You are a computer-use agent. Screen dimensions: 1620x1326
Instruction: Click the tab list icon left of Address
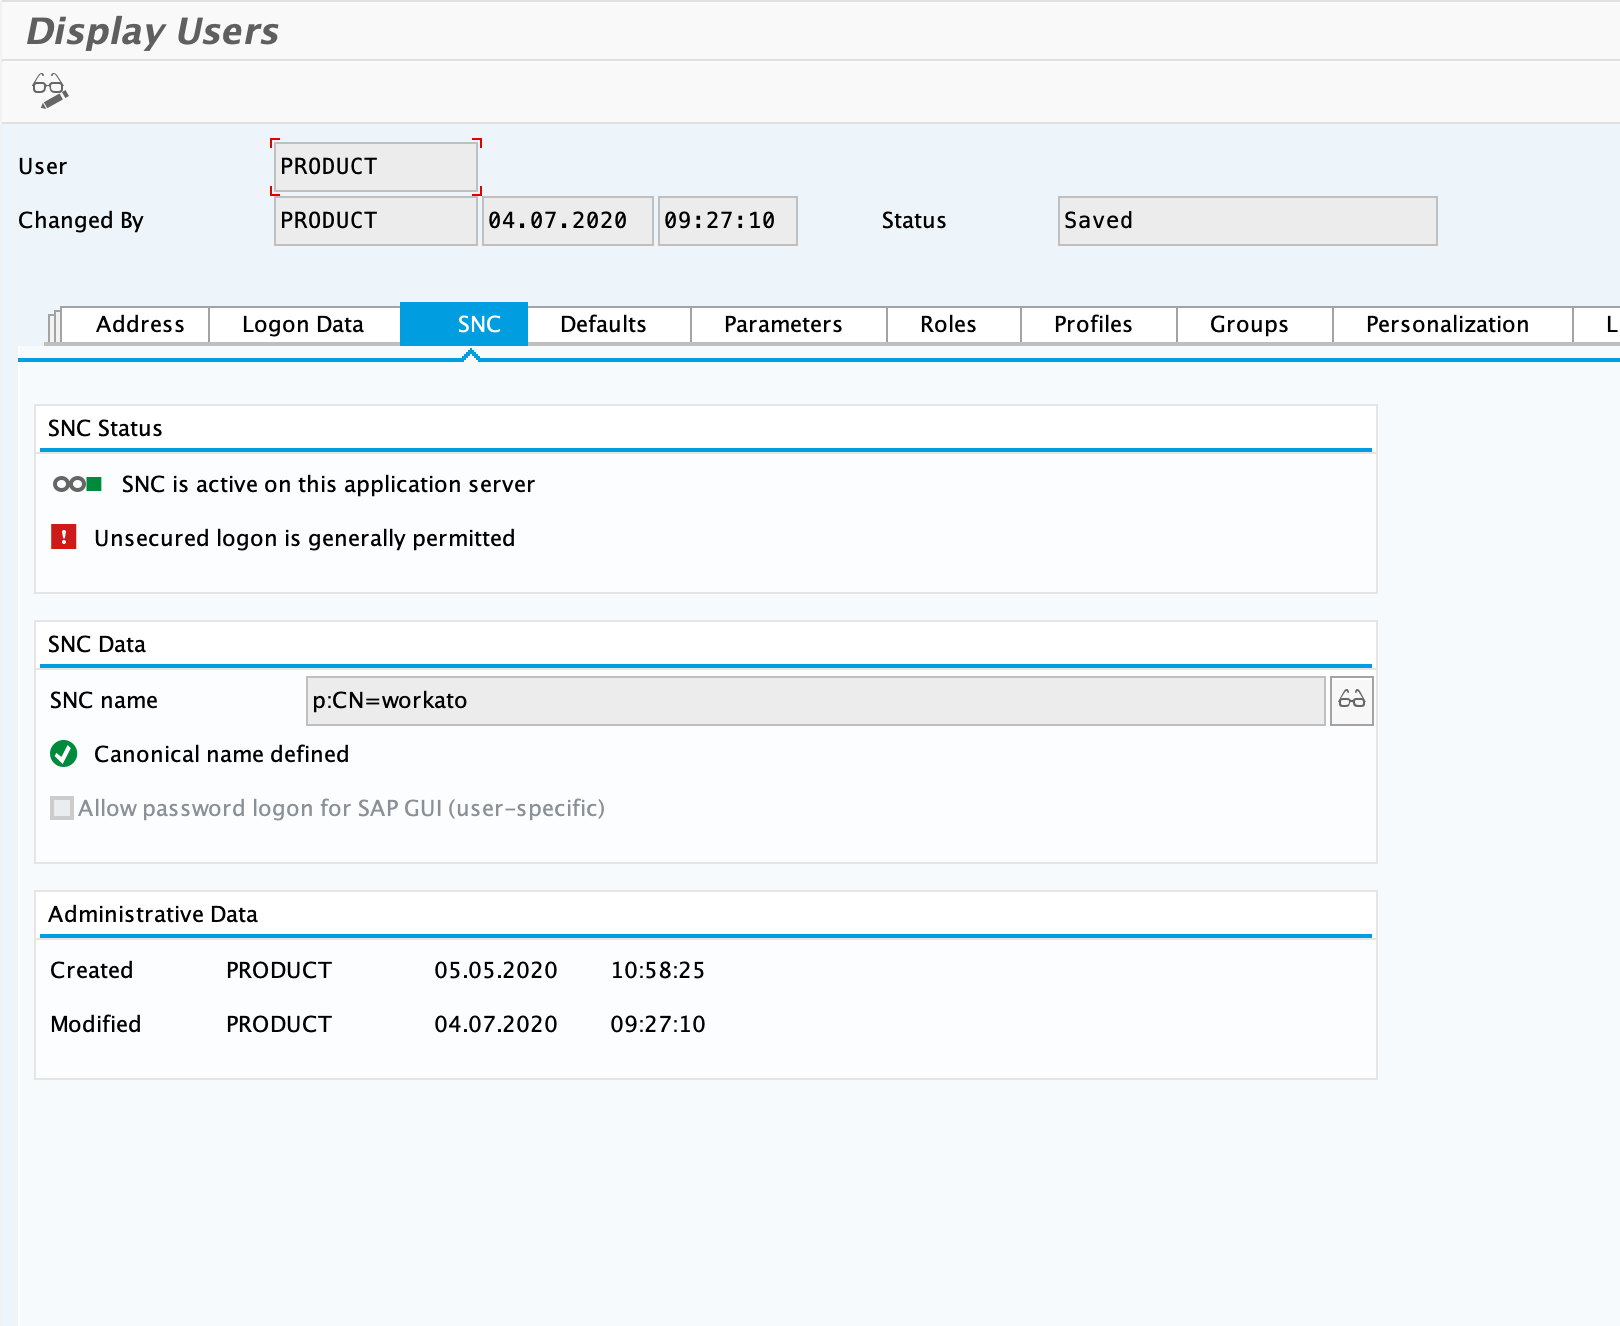[x=53, y=326]
